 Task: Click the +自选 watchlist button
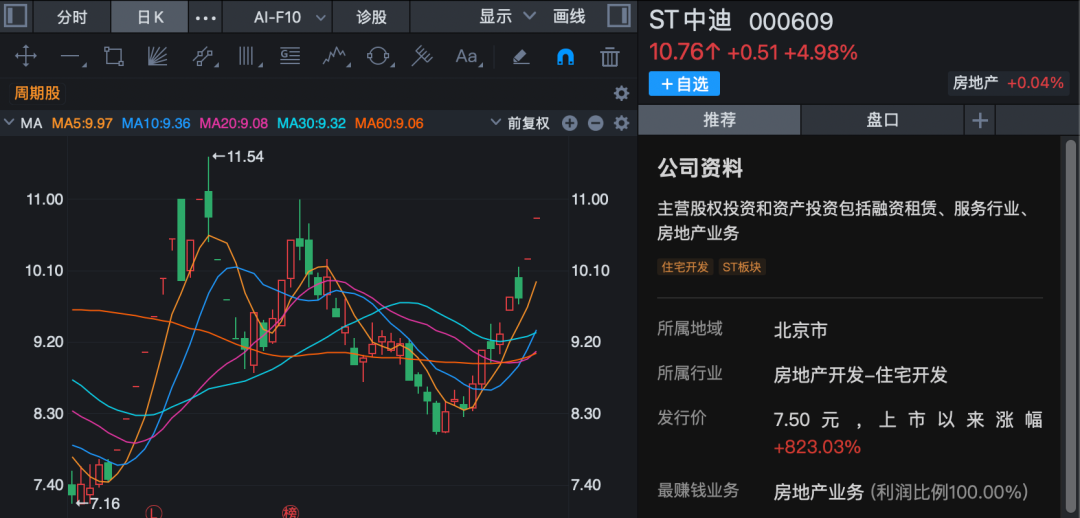684,84
